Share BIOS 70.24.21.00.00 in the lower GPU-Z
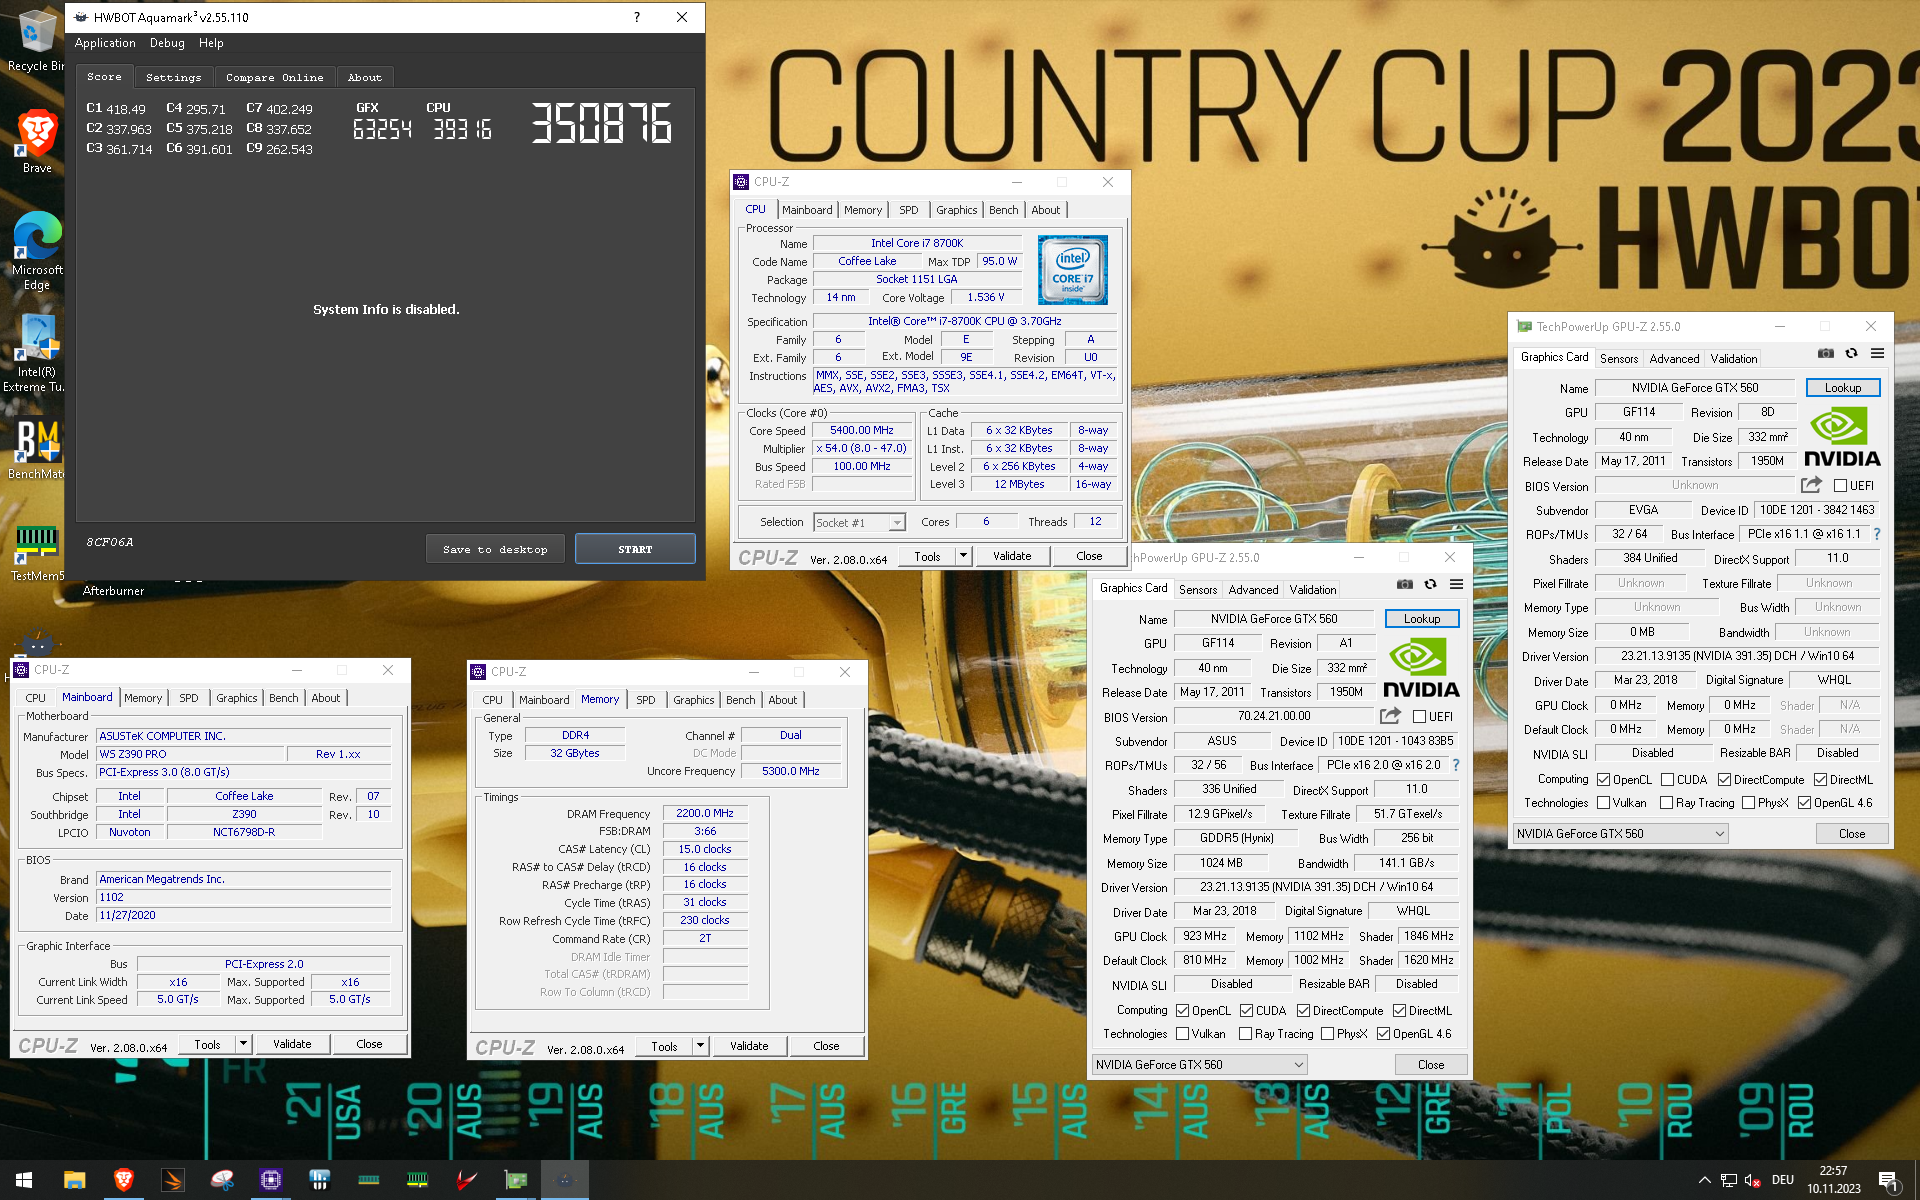 [x=1390, y=716]
